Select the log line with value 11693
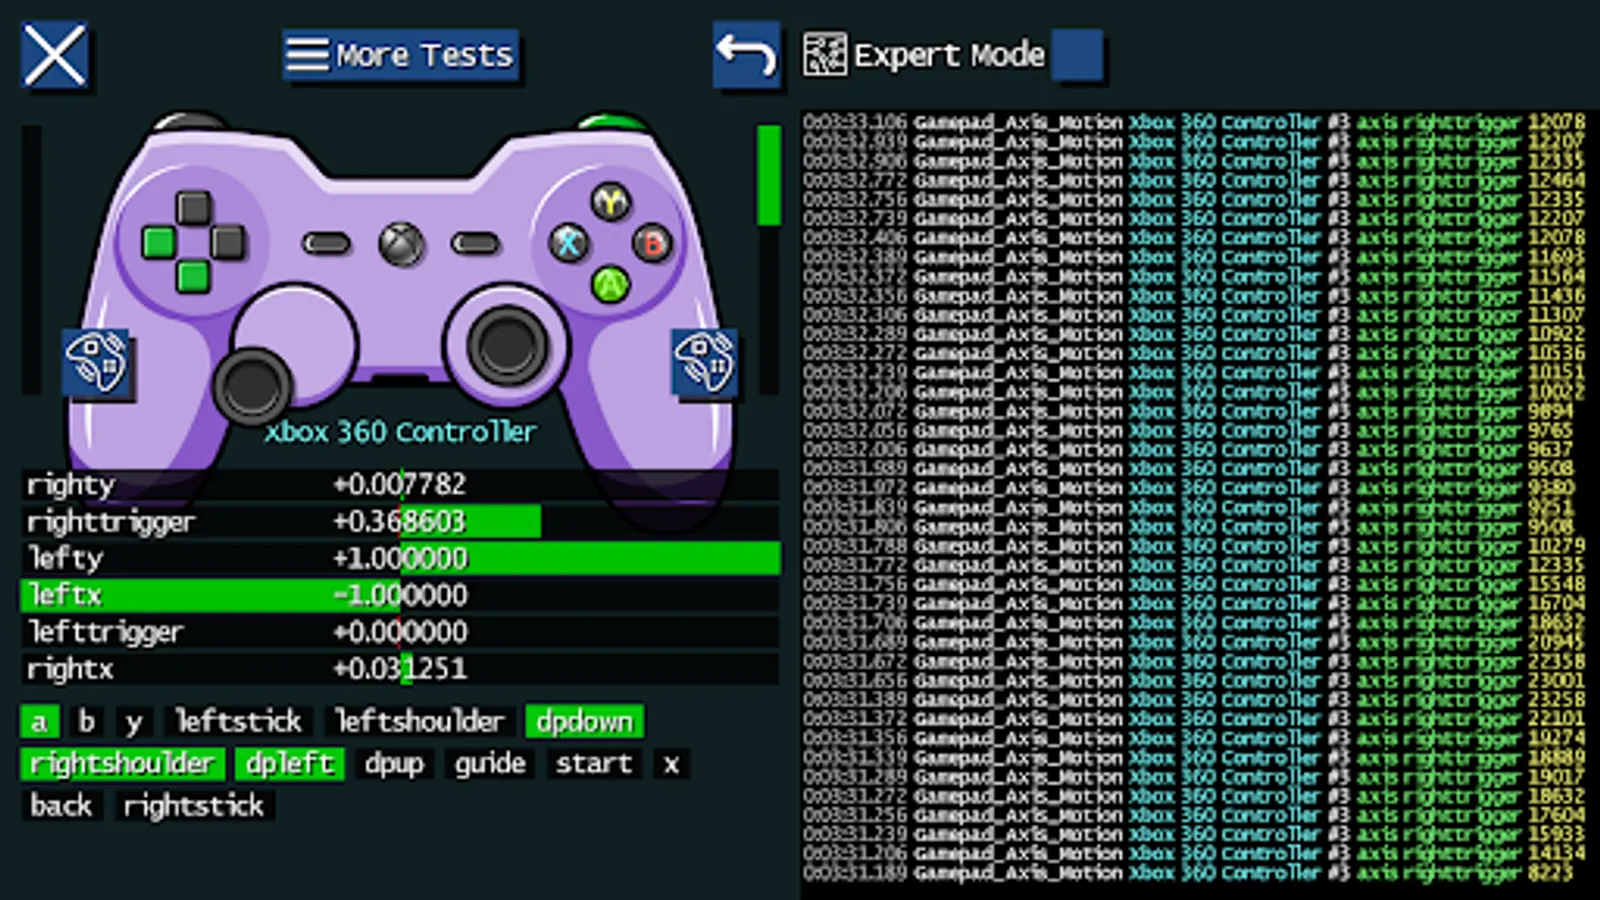This screenshot has width=1600, height=900. click(1194, 257)
